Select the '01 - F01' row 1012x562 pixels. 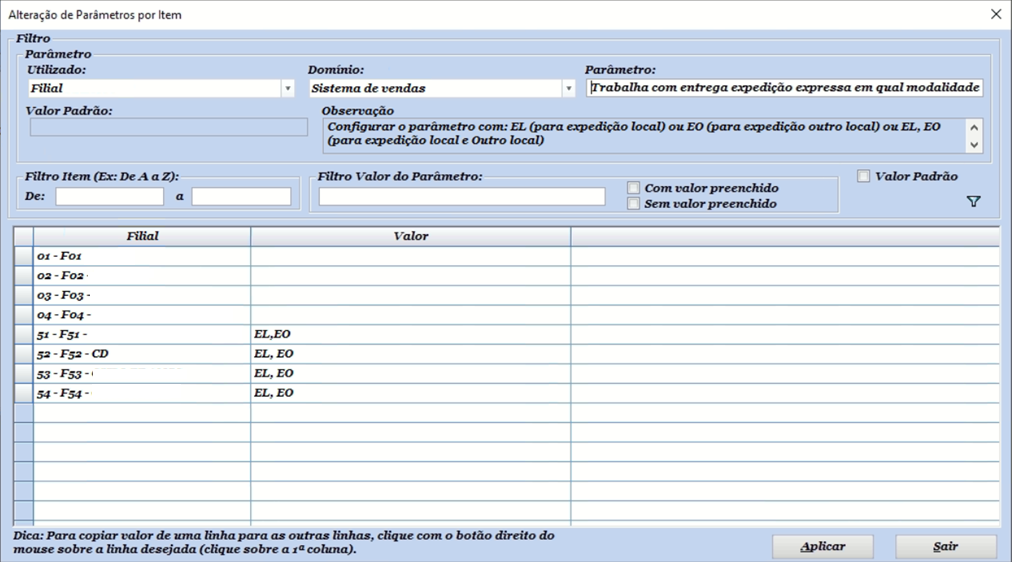click(x=142, y=256)
